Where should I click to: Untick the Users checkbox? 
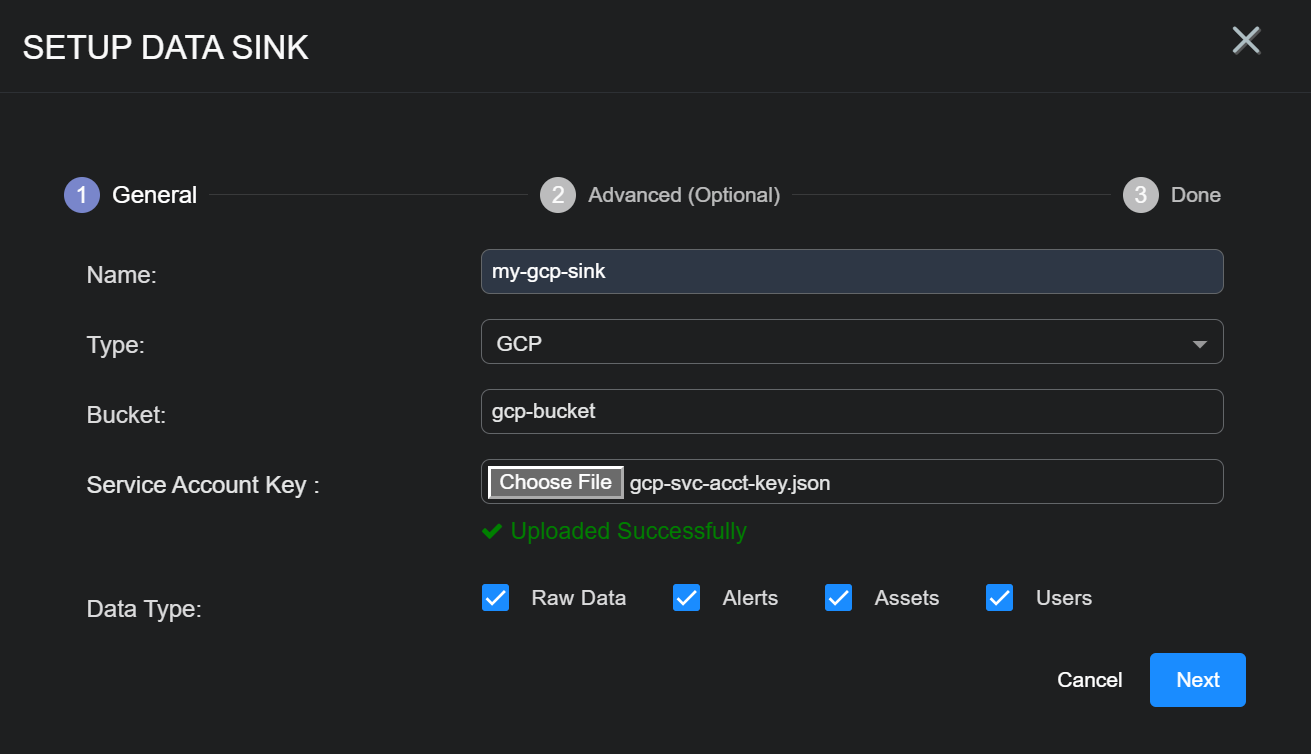pyautogui.click(x=1000, y=598)
